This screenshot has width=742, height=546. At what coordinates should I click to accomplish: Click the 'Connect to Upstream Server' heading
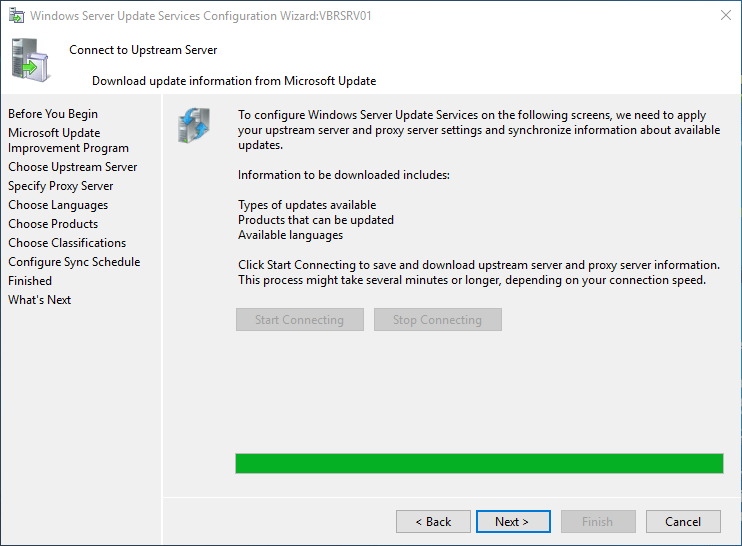(143, 50)
